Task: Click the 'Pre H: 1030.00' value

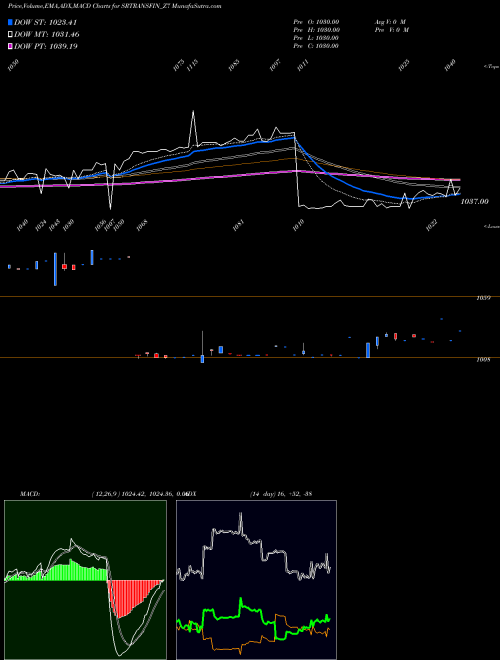Action: click(x=316, y=30)
